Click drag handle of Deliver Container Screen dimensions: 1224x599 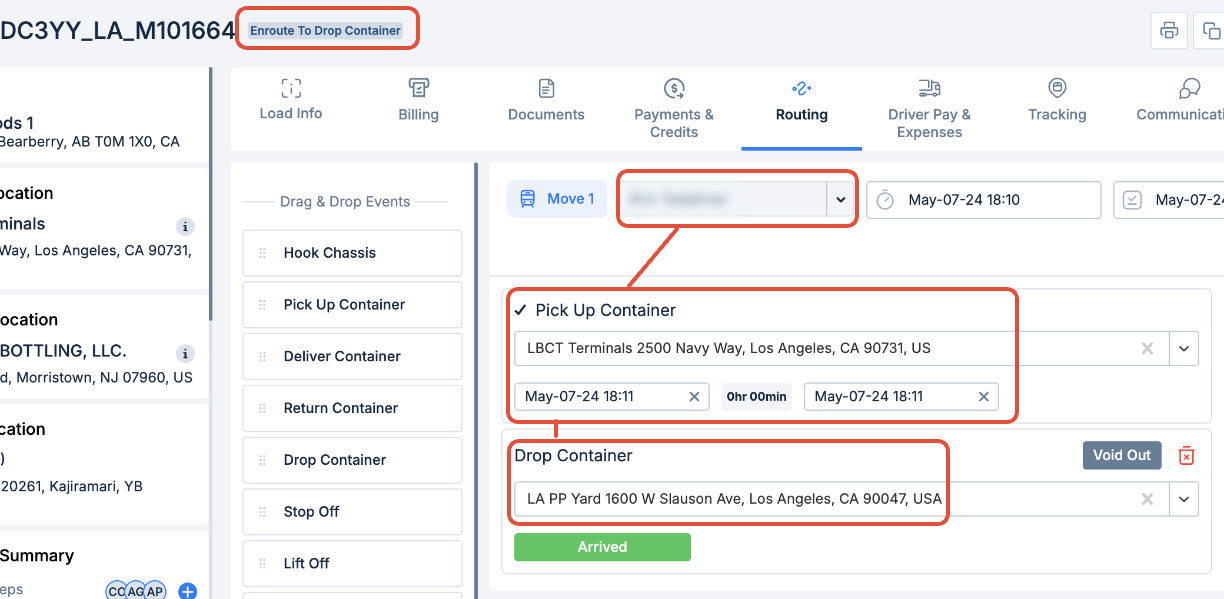263,357
